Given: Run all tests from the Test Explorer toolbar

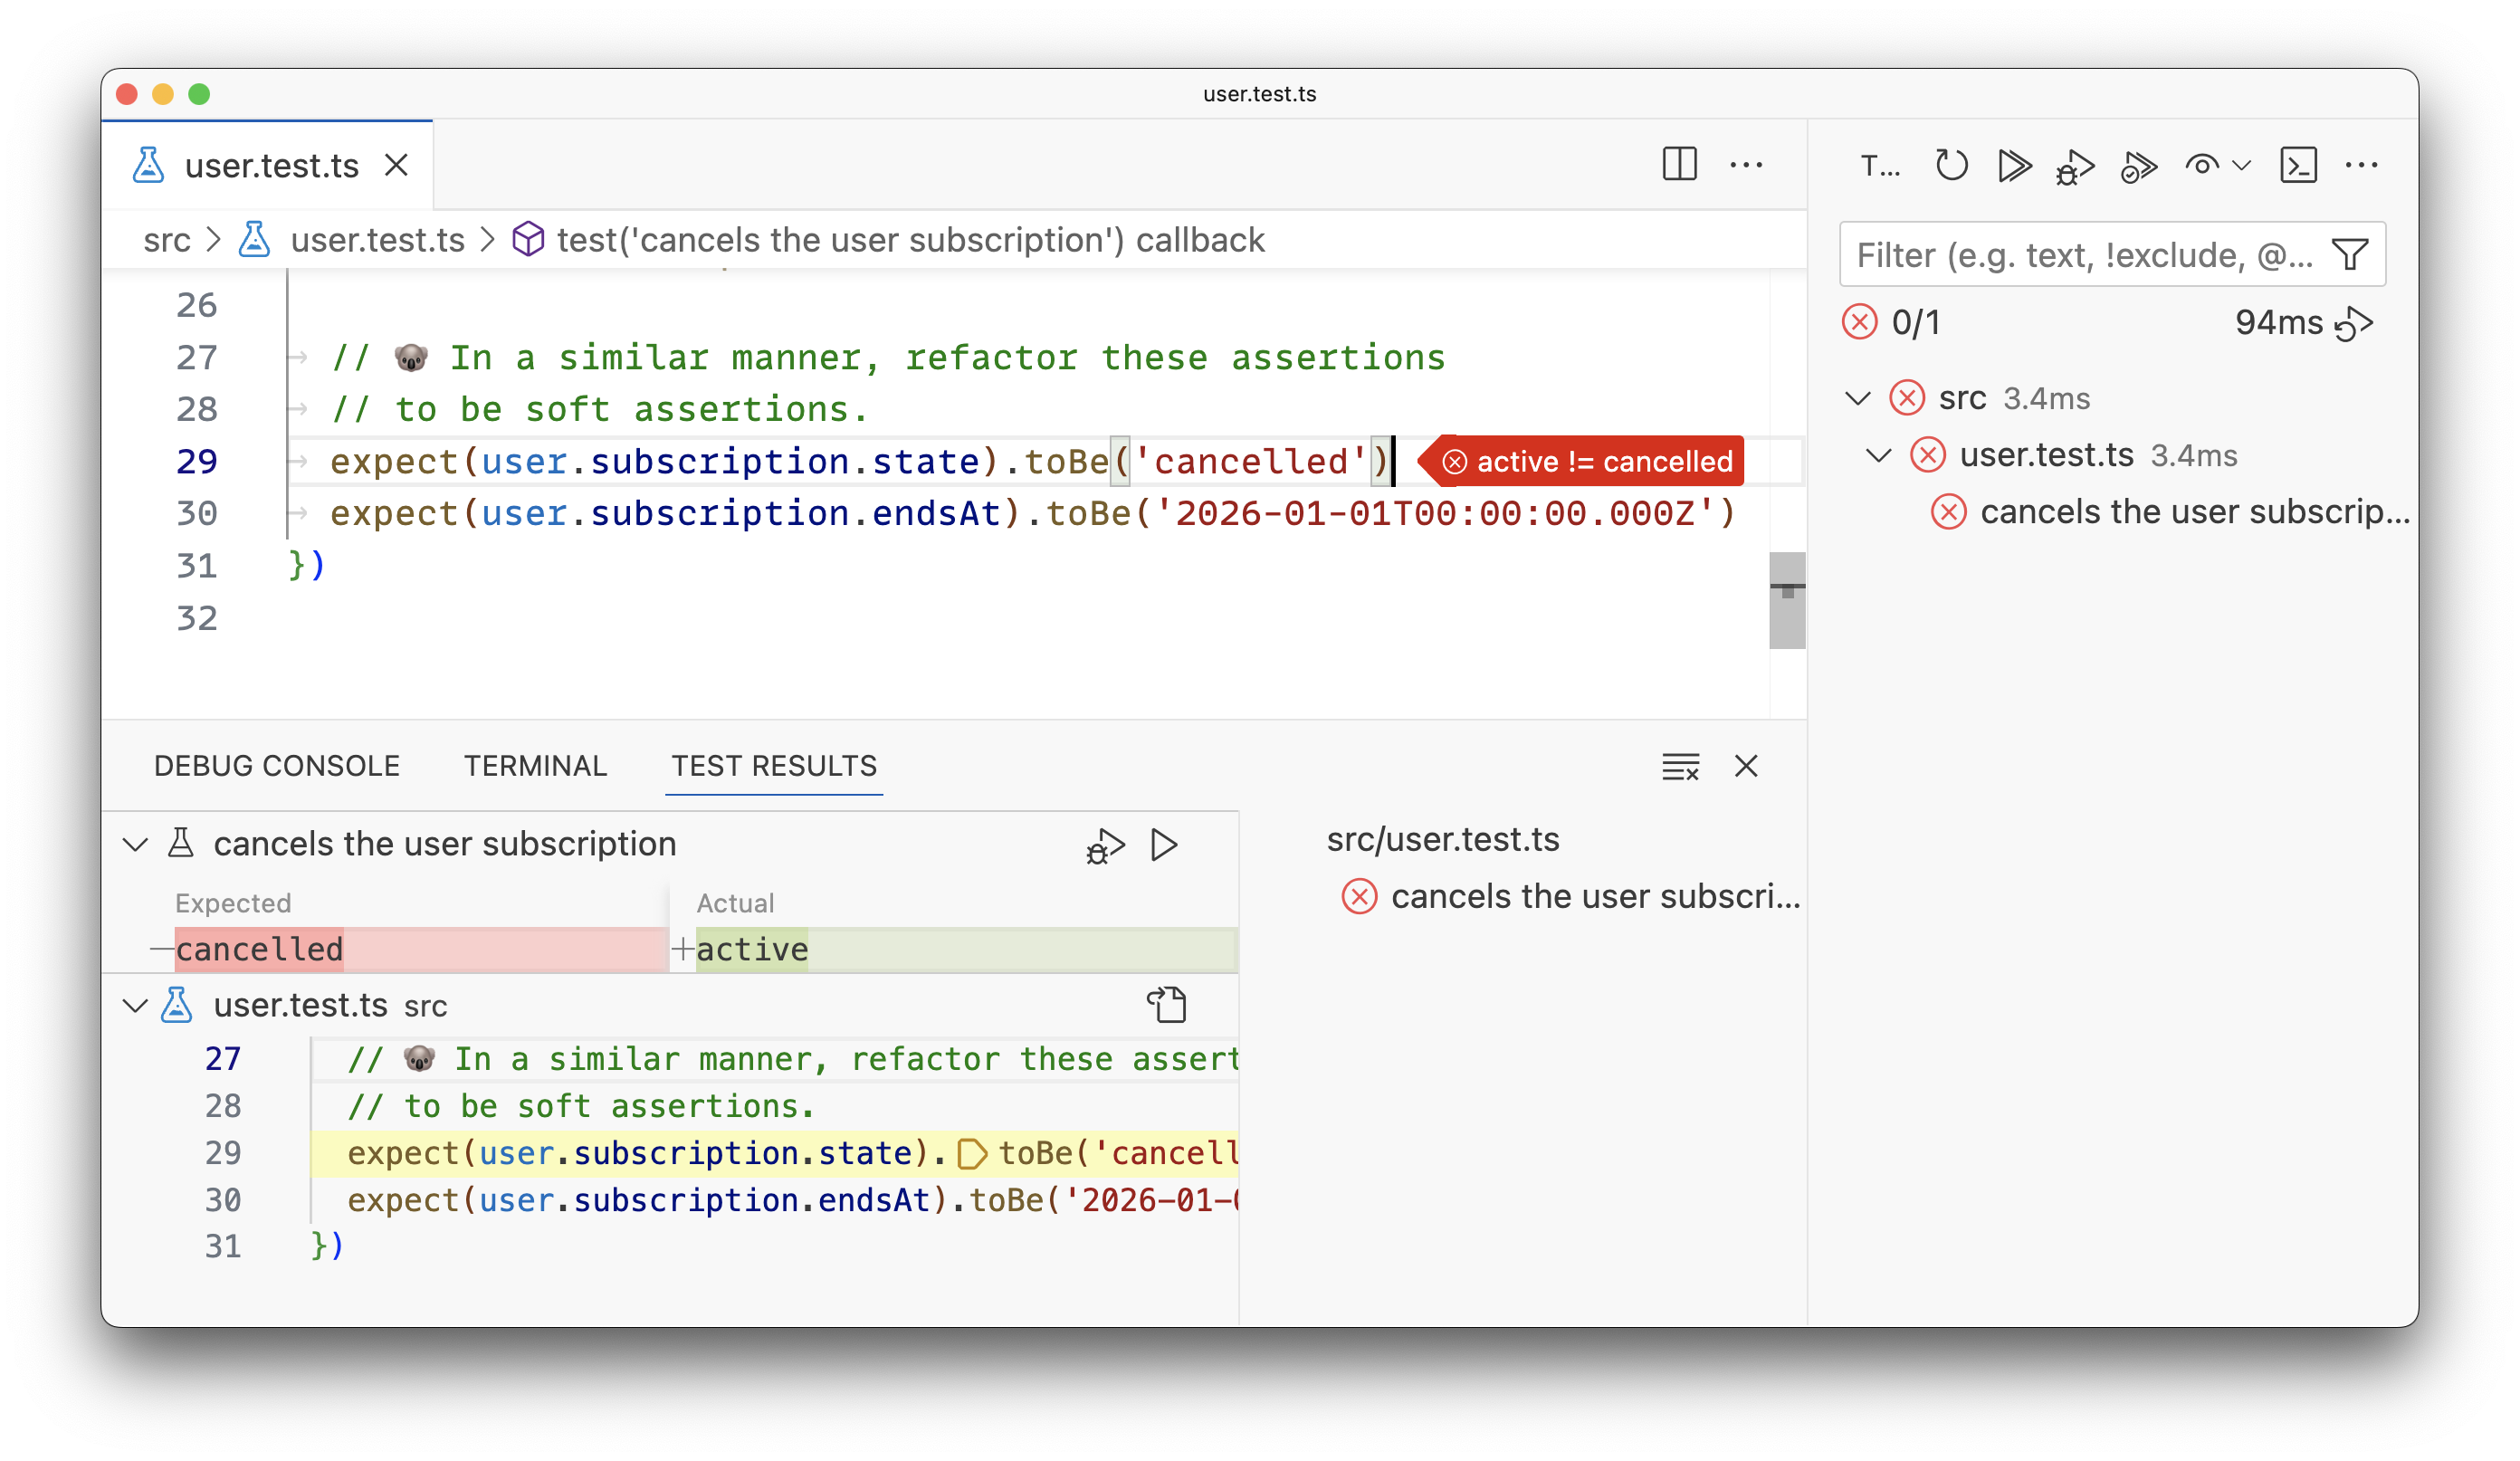Looking at the screenshot, I should click(2014, 167).
